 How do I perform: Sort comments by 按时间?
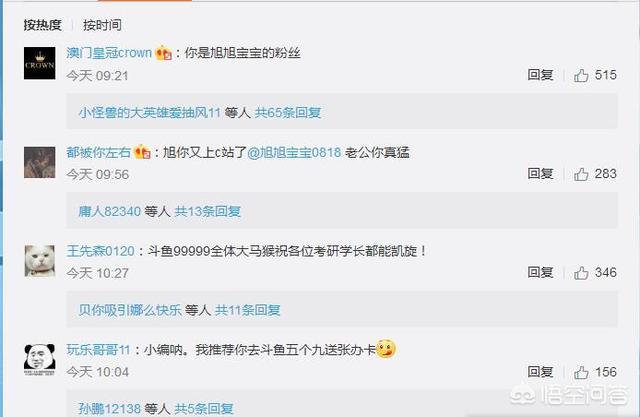(102, 25)
